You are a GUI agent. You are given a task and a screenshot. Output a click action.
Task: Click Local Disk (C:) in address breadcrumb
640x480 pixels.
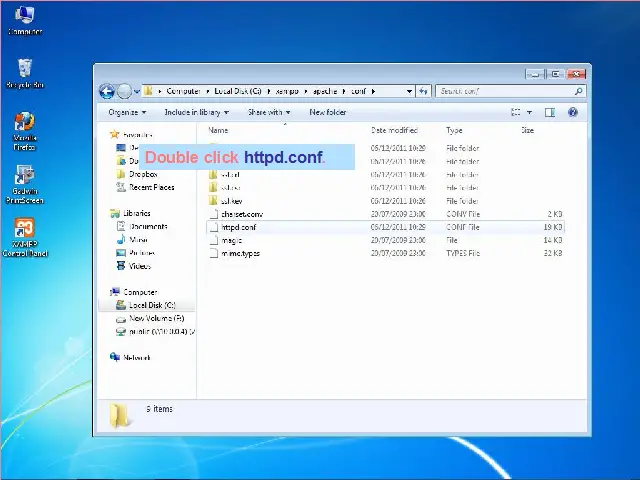[x=238, y=91]
